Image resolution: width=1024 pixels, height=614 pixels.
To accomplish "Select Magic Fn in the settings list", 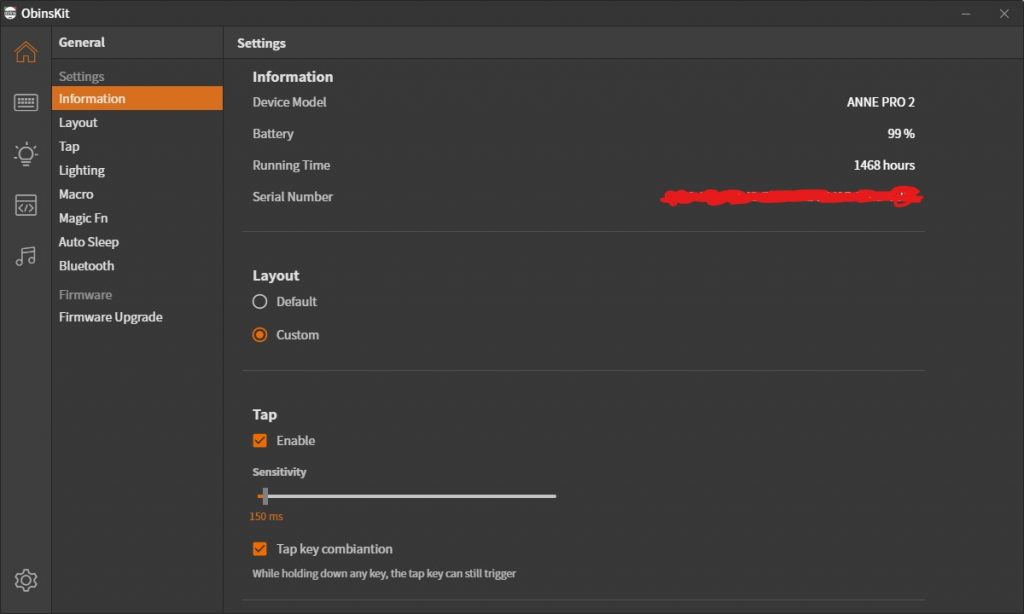I will tap(83, 218).
